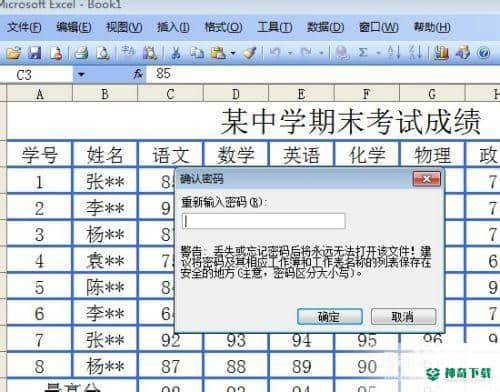Image resolution: width=500 pixels, height=392 pixels.
Task: Open the 工具(T) menu
Action: (275, 27)
